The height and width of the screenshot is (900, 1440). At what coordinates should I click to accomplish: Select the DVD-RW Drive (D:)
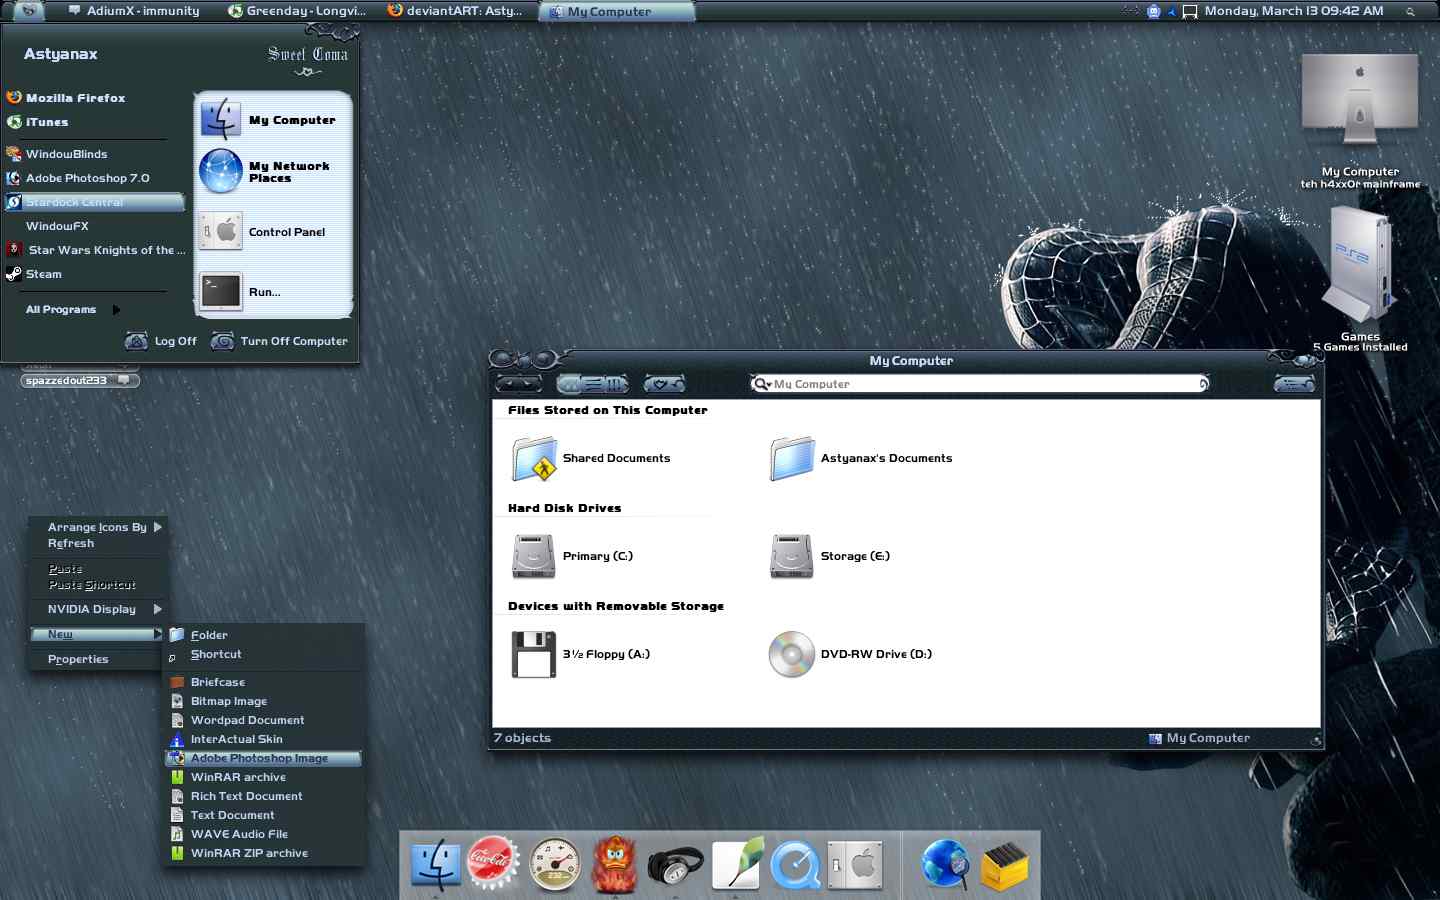coord(850,654)
